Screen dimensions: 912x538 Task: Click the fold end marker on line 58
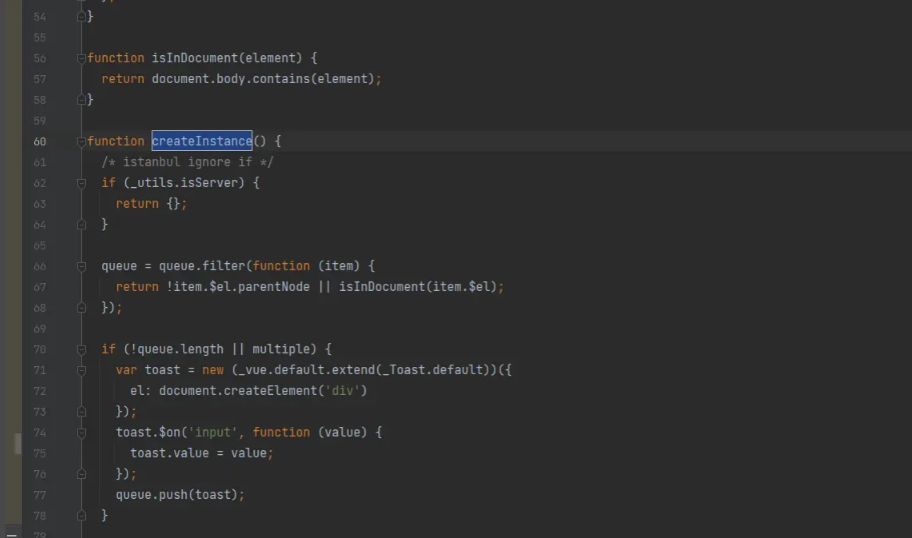82,100
